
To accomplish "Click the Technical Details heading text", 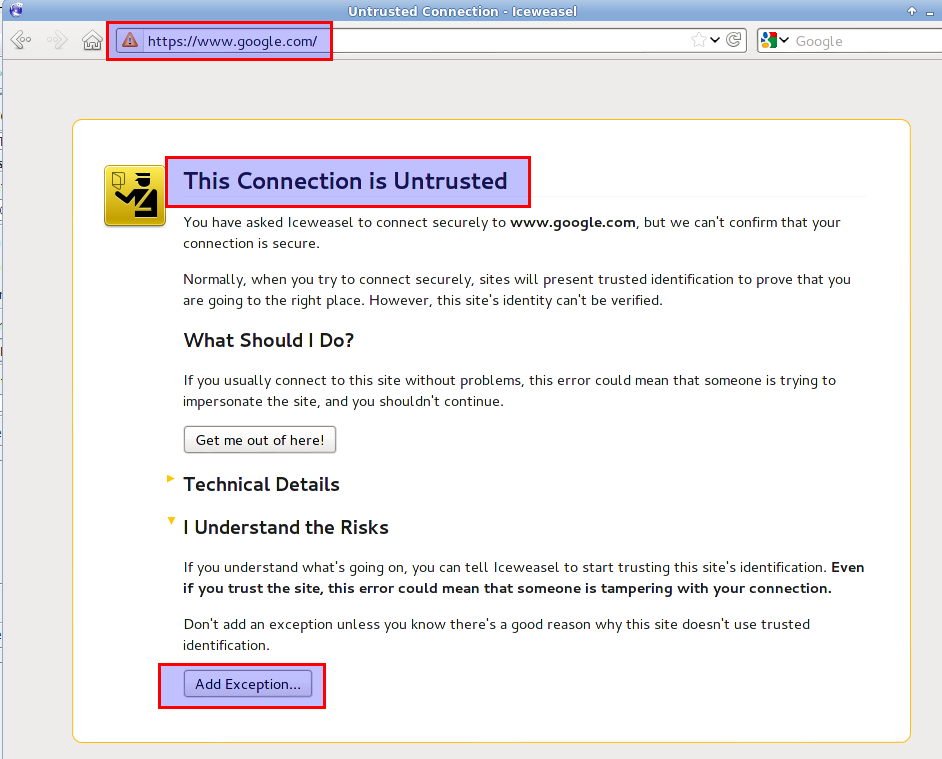I will click(x=261, y=484).
